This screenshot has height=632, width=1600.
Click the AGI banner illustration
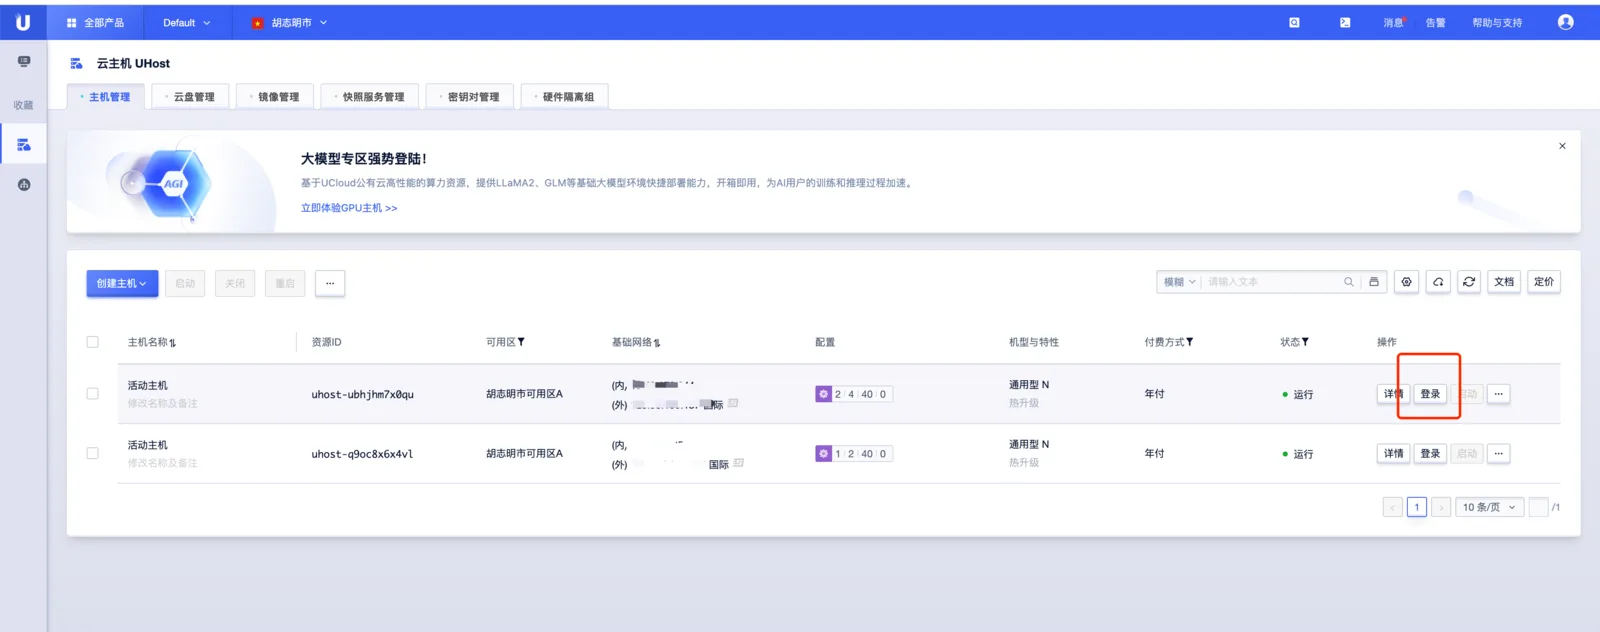(174, 184)
